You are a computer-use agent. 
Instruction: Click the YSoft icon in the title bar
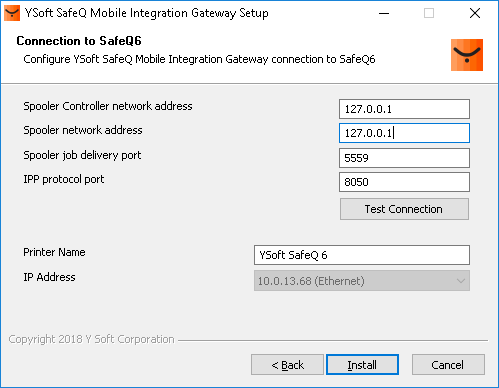(12, 13)
